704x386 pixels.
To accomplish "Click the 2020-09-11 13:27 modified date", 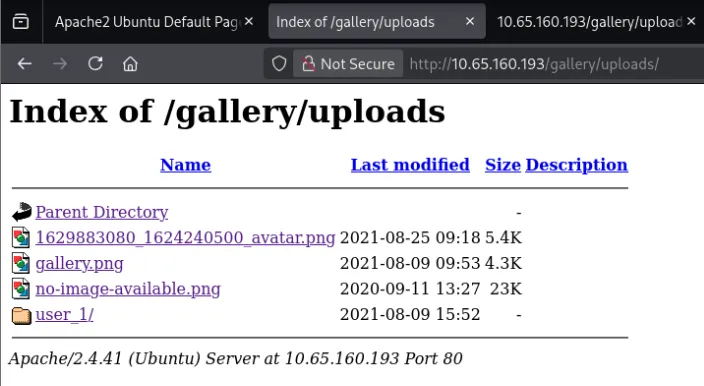I will (x=410, y=289).
